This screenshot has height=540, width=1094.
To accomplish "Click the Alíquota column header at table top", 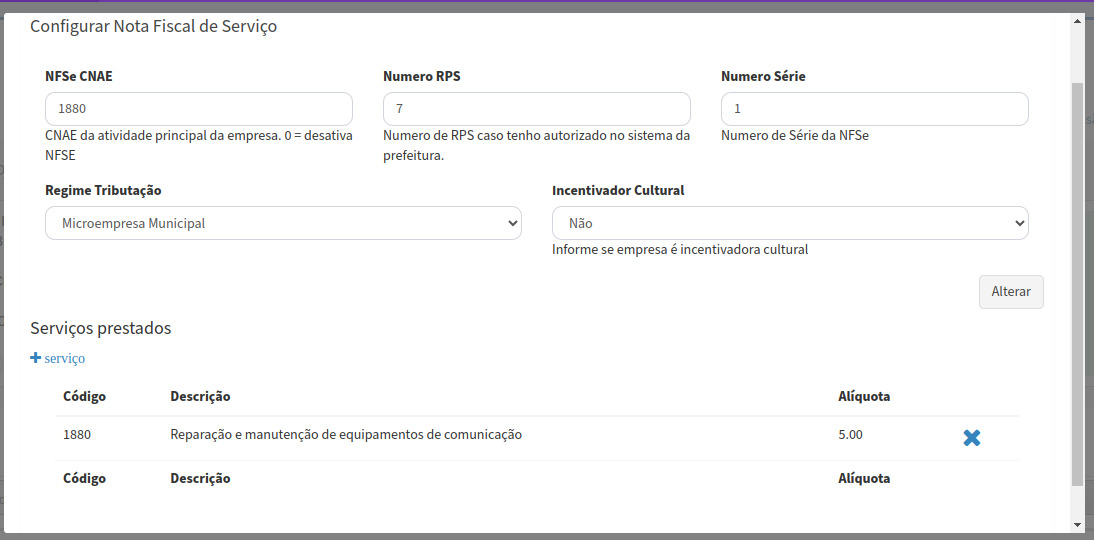I will click(x=863, y=396).
